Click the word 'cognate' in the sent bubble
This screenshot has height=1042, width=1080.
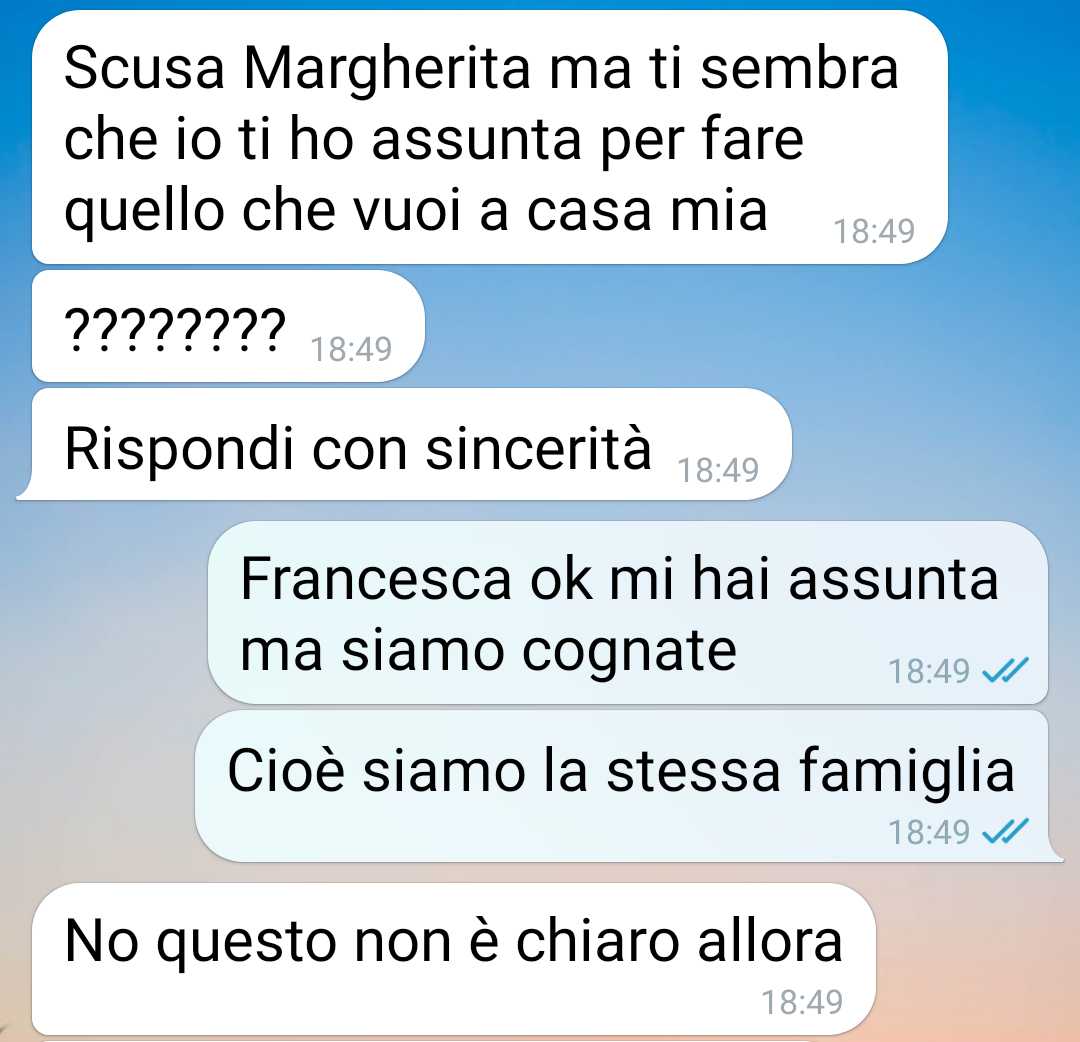[x=630, y=652]
